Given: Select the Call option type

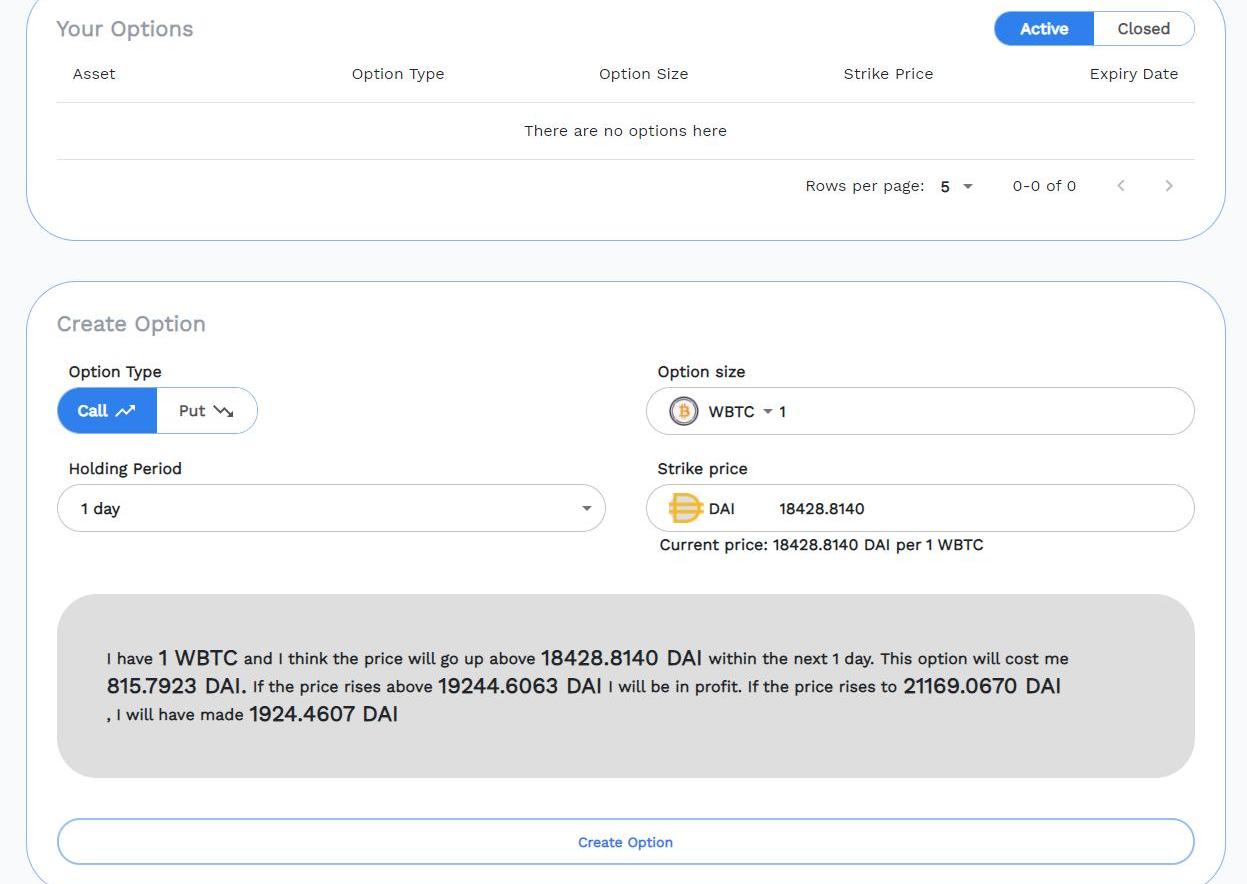Looking at the screenshot, I should coord(107,411).
